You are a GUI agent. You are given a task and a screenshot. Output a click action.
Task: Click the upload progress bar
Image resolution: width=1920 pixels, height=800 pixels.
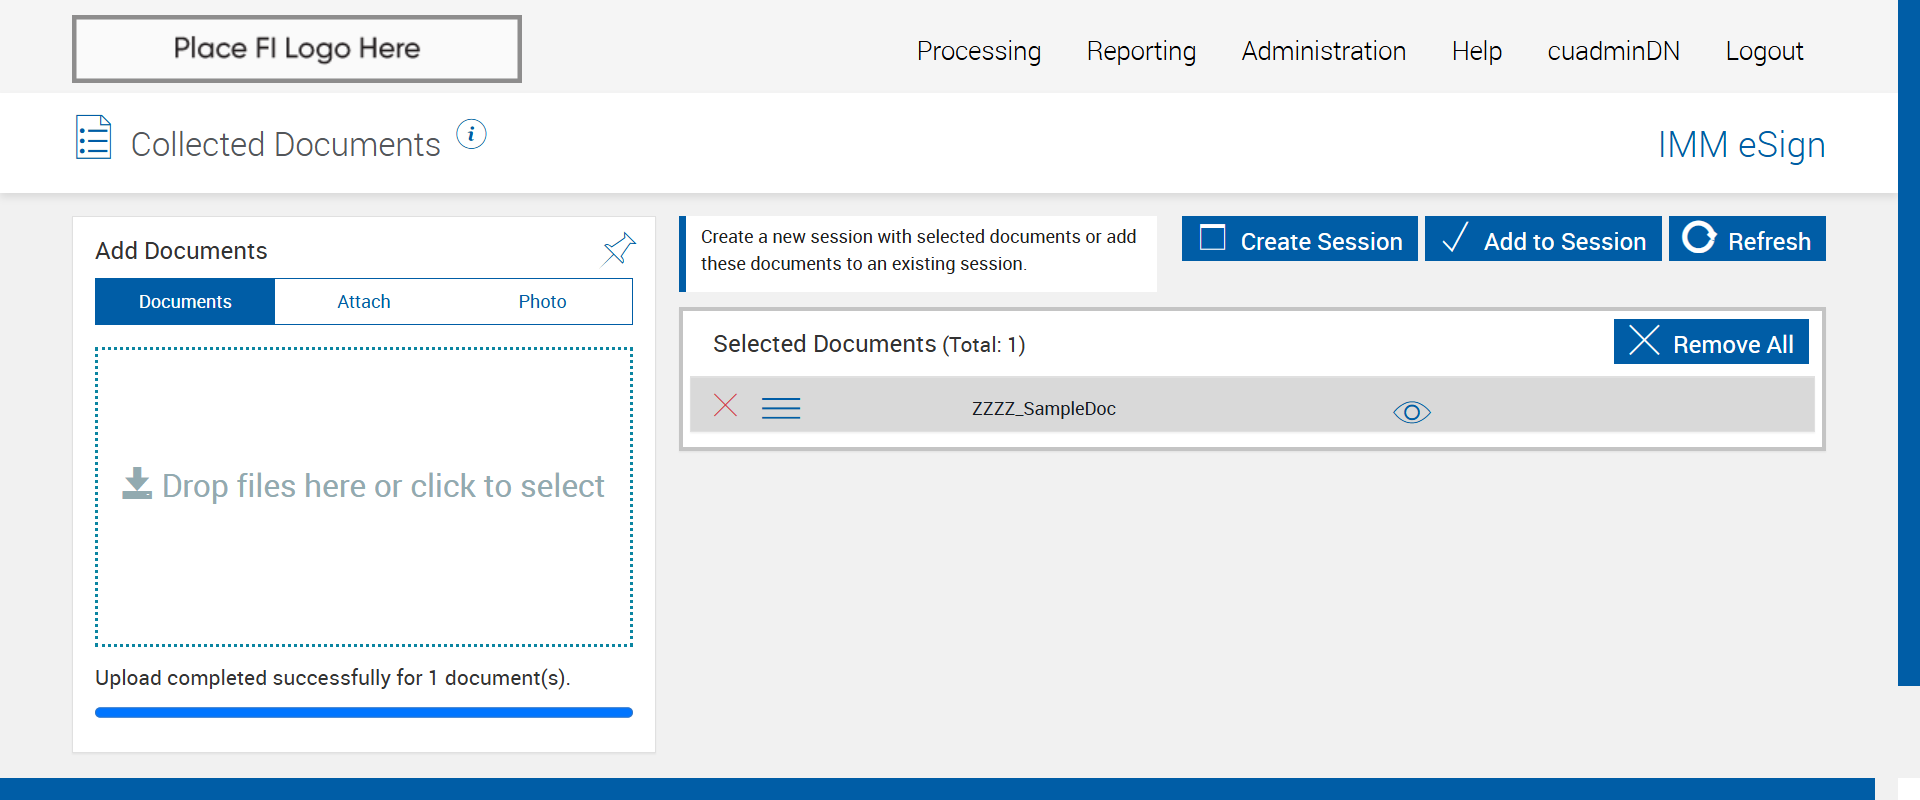click(x=364, y=713)
